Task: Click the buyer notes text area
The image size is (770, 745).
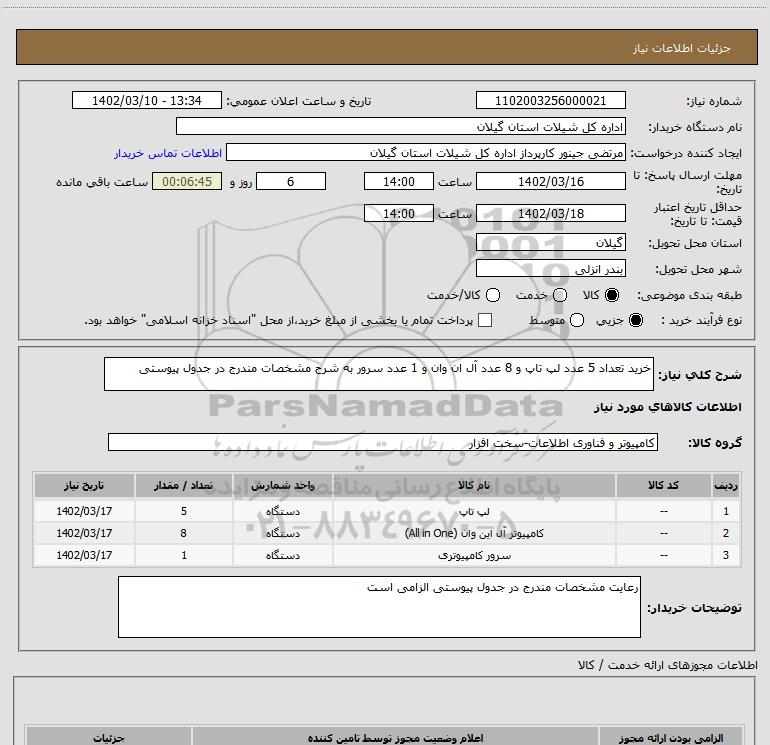Action: (379, 607)
